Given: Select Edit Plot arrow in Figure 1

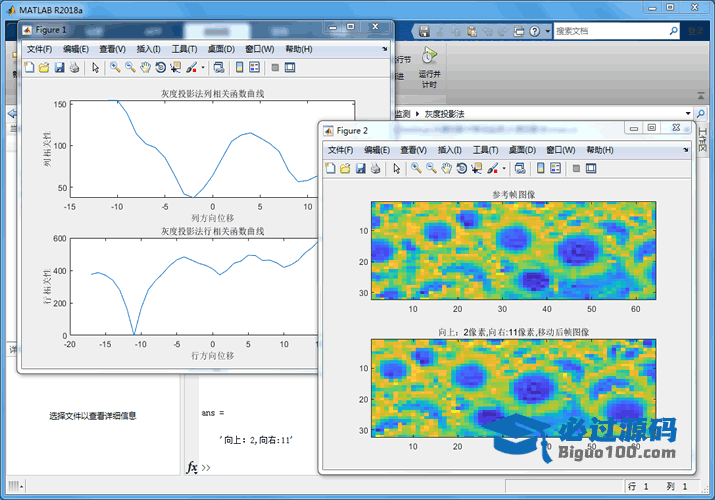Looking at the screenshot, I should click(x=95, y=68).
